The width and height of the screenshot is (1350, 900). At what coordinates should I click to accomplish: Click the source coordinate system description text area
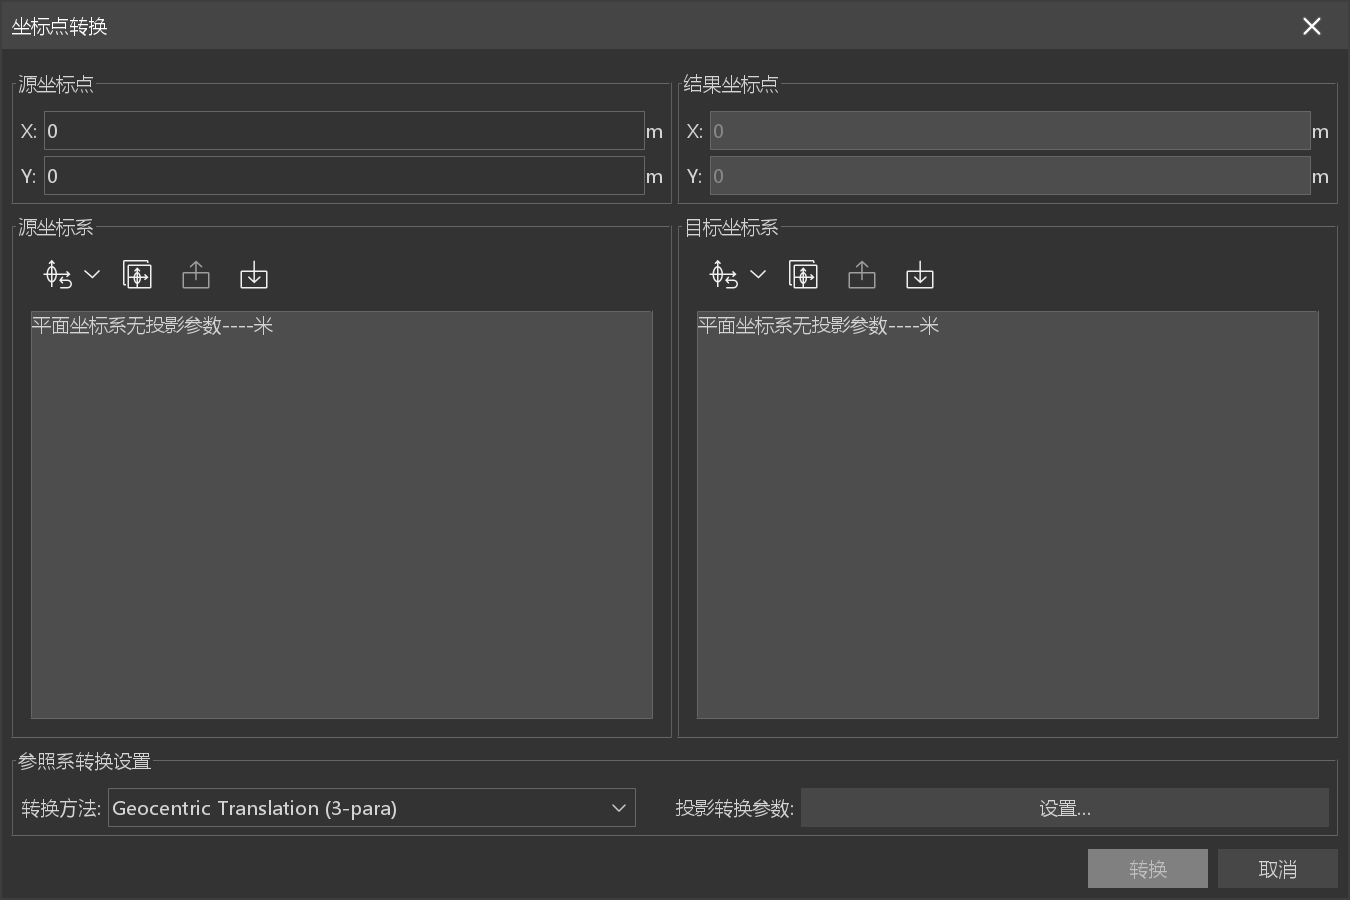(x=341, y=515)
